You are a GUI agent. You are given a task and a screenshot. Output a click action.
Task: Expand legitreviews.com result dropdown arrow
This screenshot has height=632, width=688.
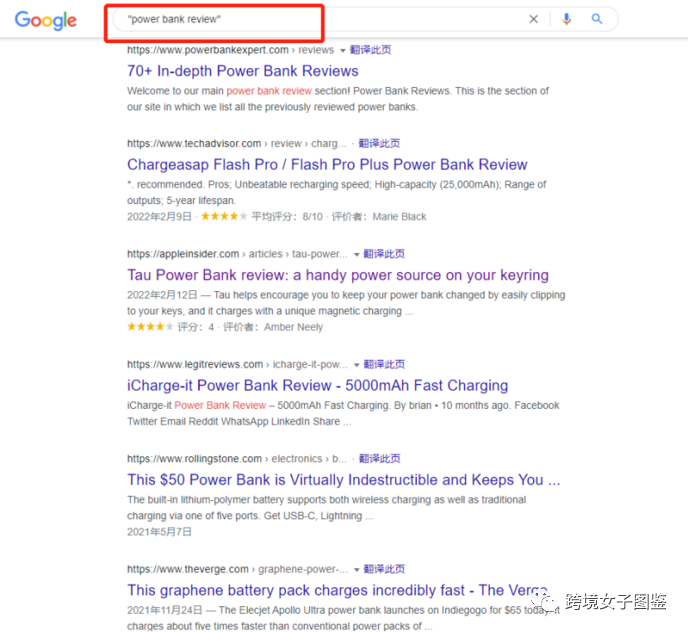(357, 365)
